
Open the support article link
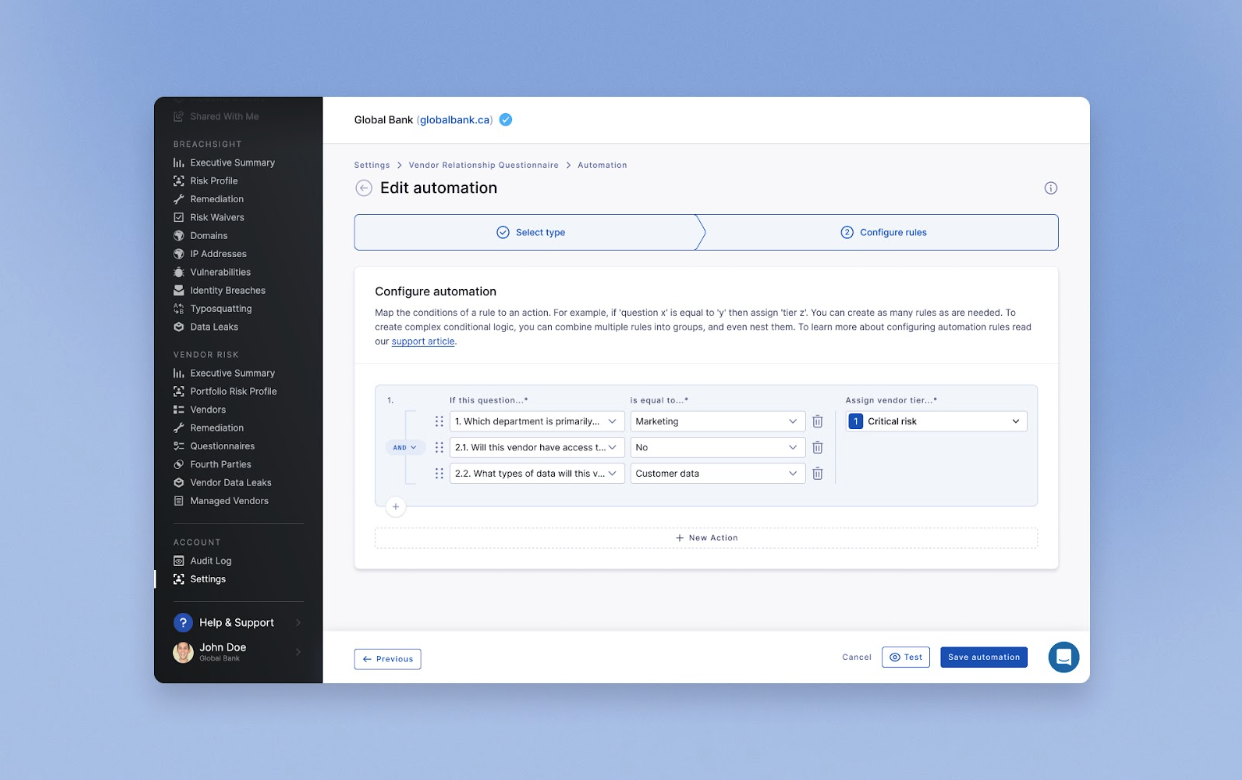(x=423, y=342)
